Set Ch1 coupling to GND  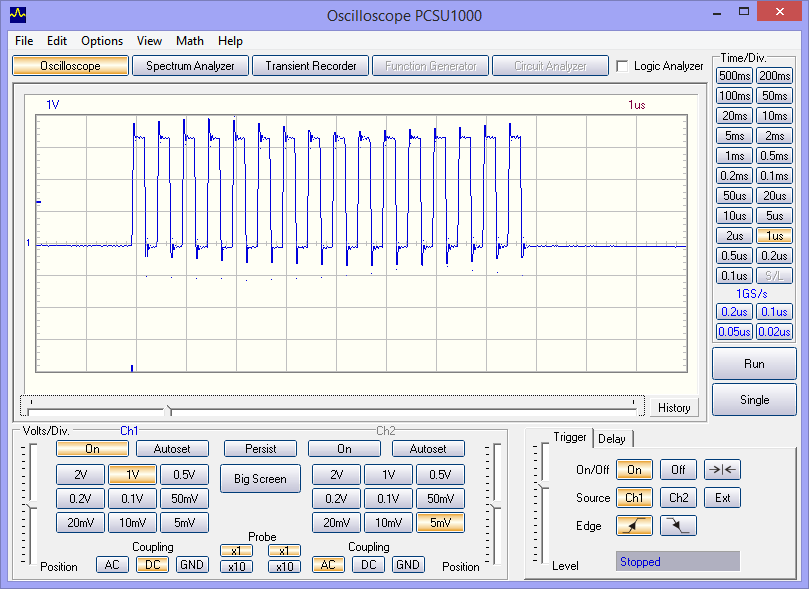[x=192, y=565]
